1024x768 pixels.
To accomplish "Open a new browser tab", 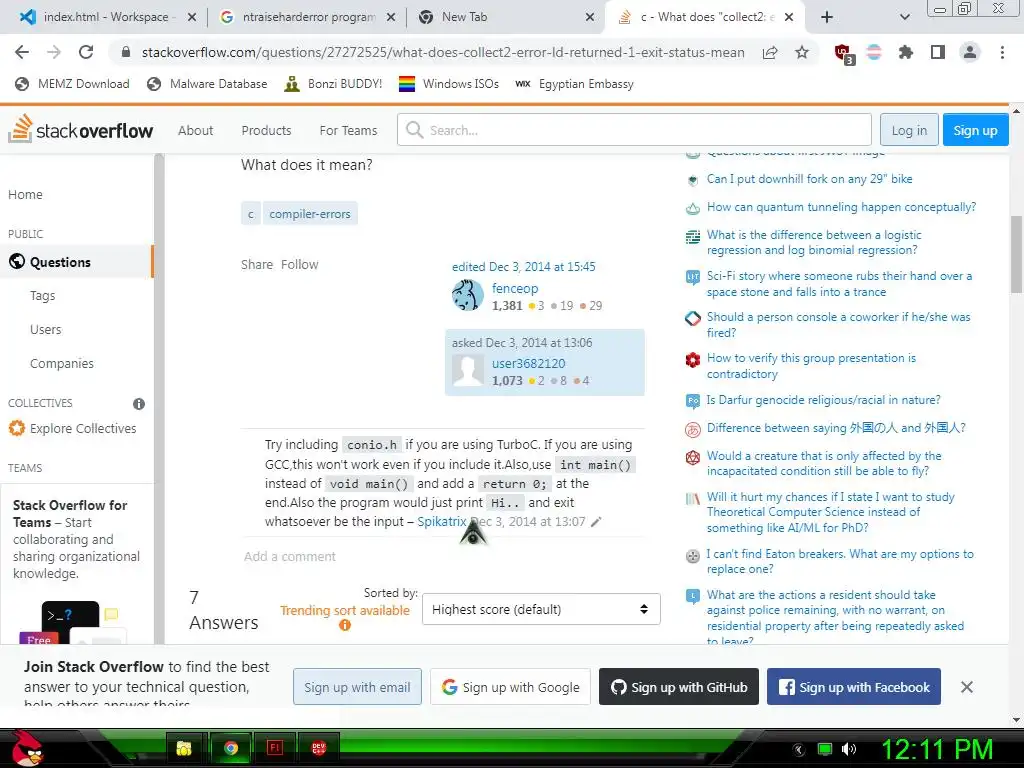I will click(827, 17).
